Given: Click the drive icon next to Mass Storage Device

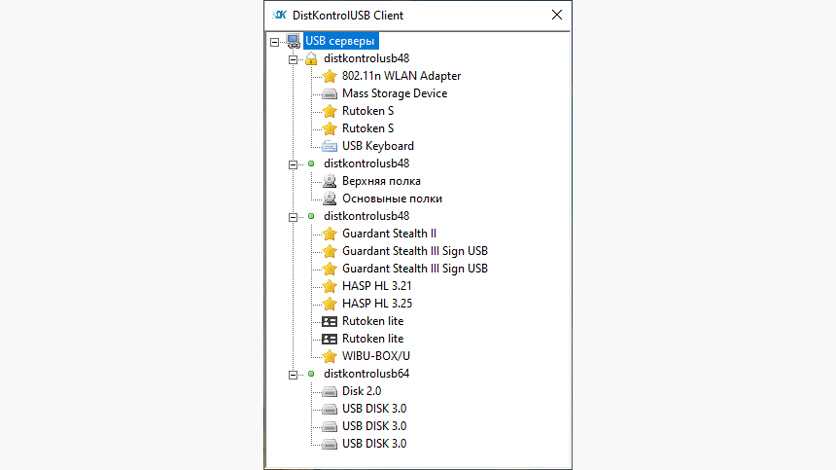Looking at the screenshot, I should coord(330,94).
